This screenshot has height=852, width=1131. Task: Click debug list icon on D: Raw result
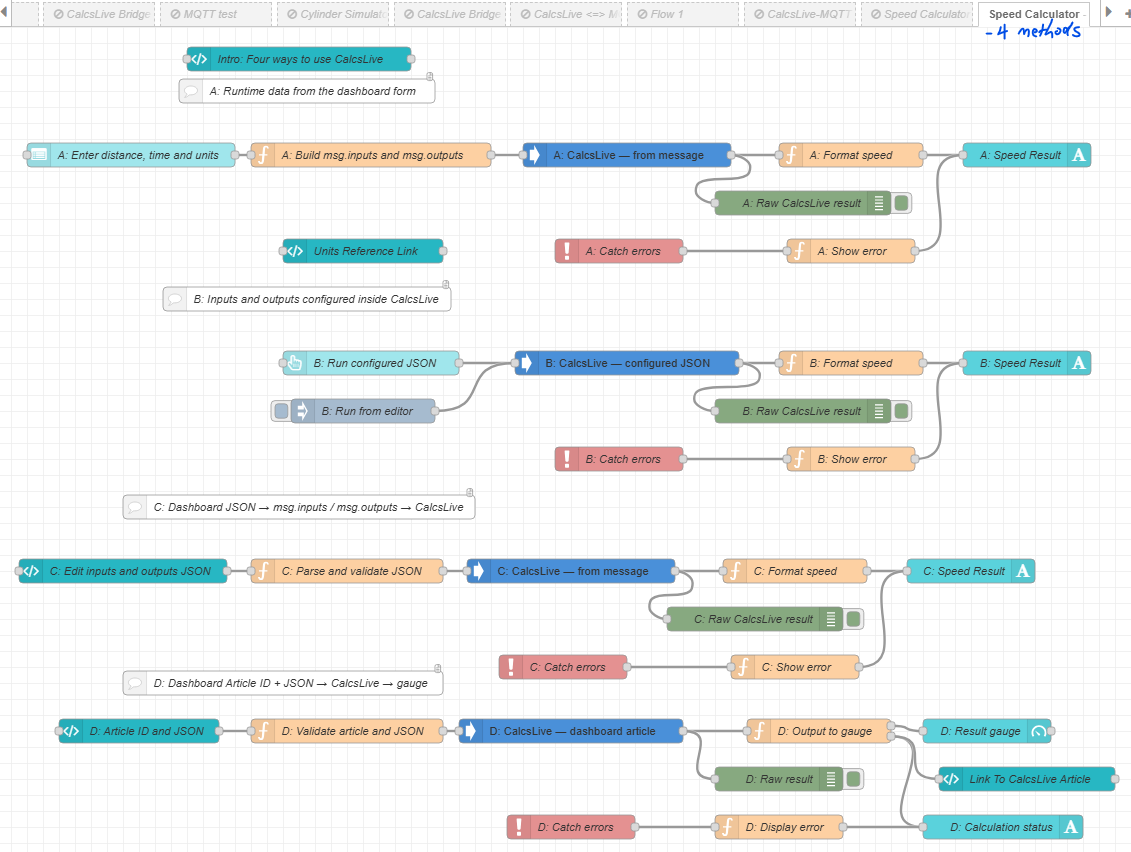(x=831, y=779)
